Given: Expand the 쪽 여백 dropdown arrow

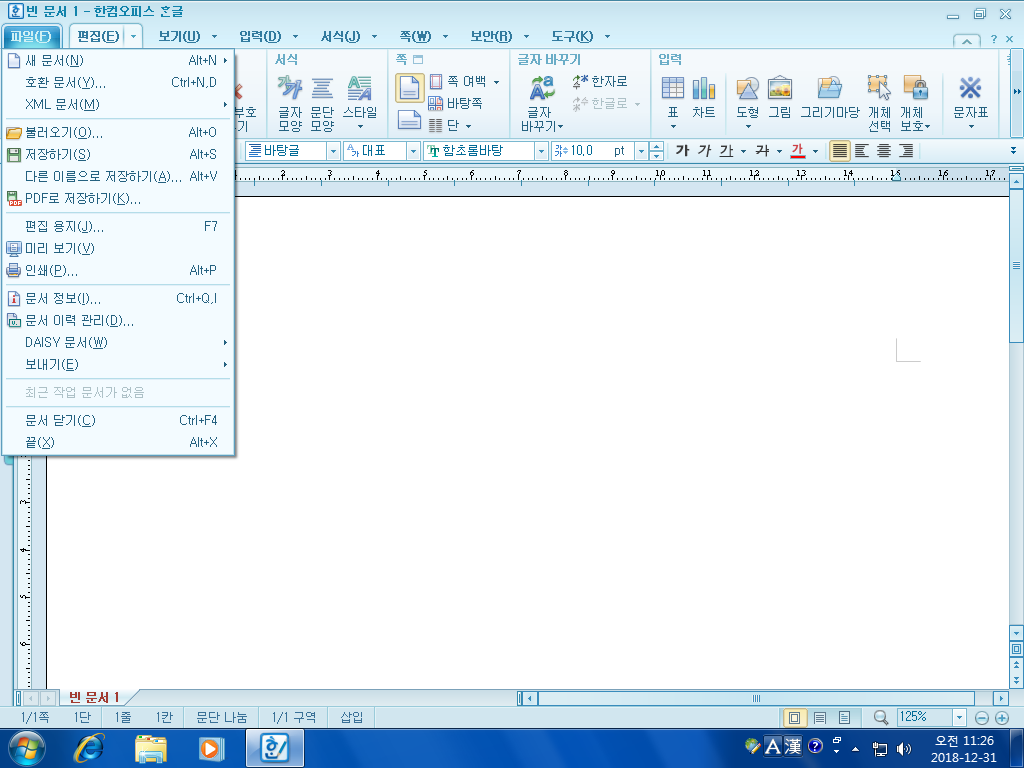Looking at the screenshot, I should click(496, 82).
